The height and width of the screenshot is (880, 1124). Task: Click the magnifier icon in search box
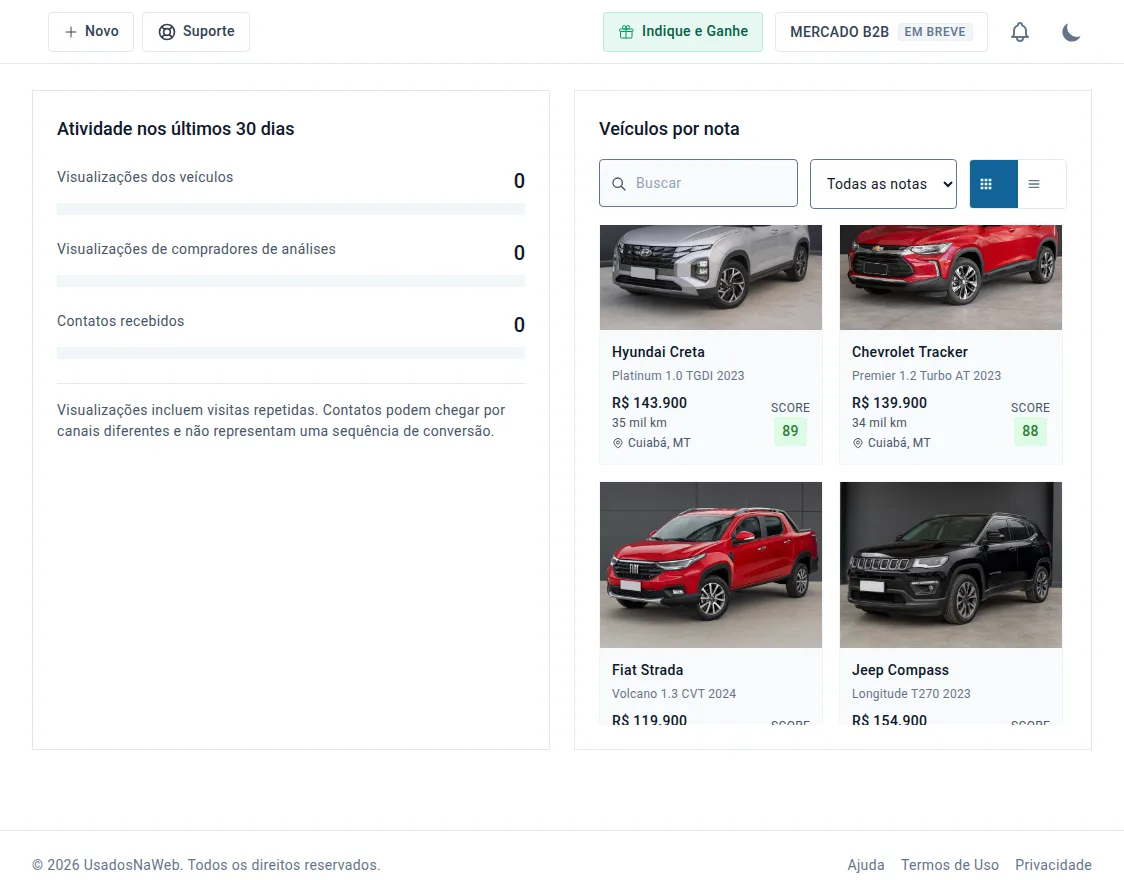619,184
